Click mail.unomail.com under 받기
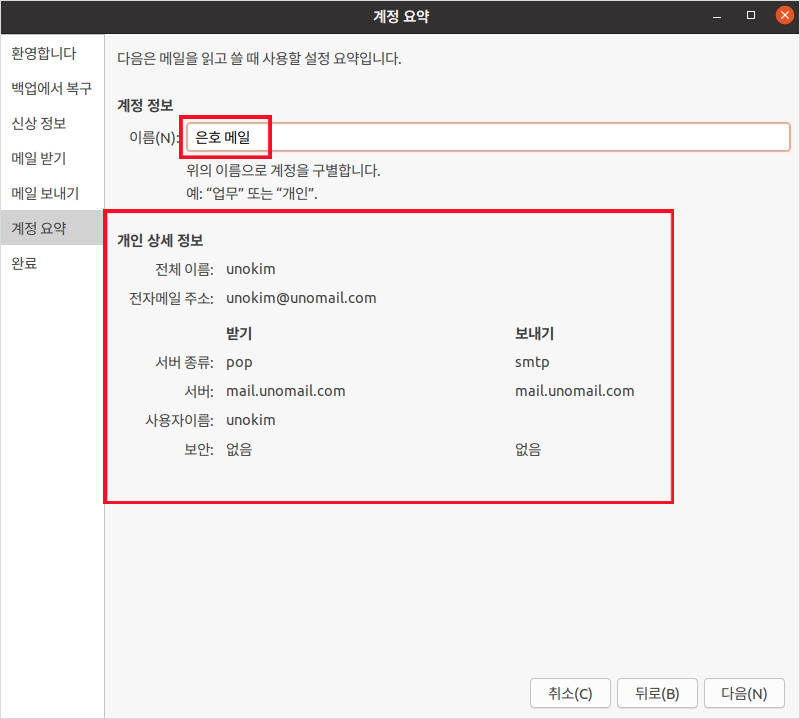800x719 pixels. tap(286, 391)
